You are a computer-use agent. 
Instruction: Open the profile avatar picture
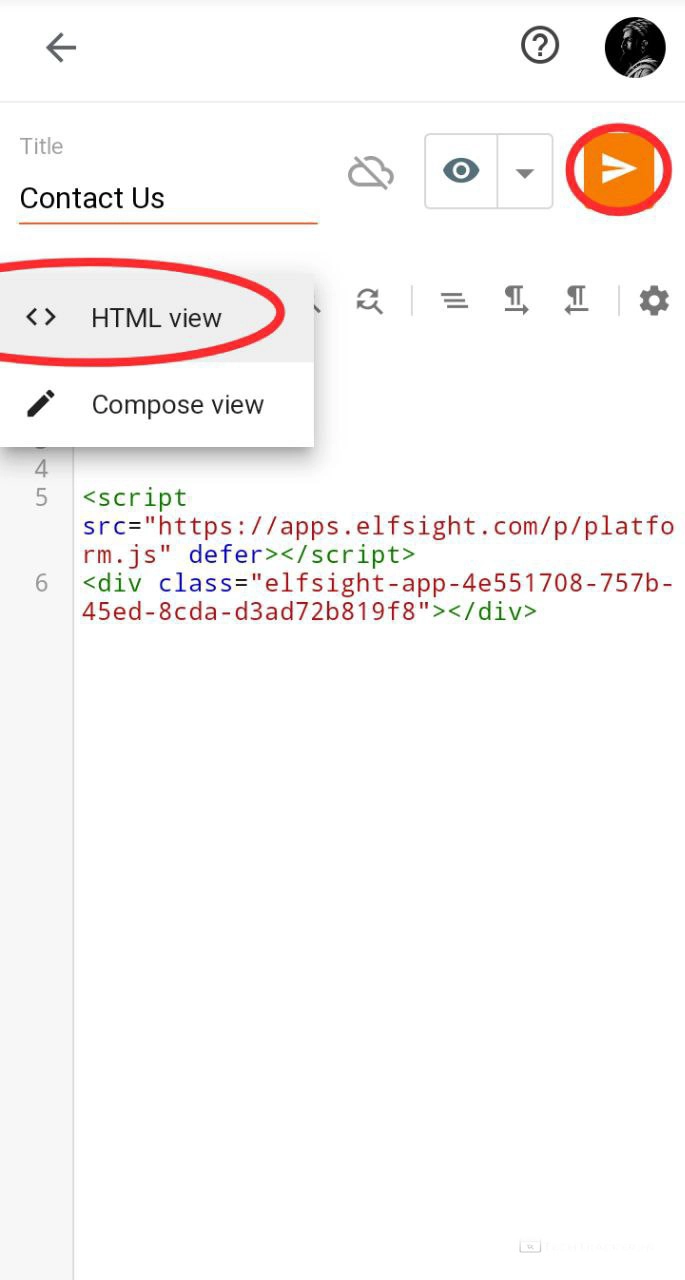point(634,47)
